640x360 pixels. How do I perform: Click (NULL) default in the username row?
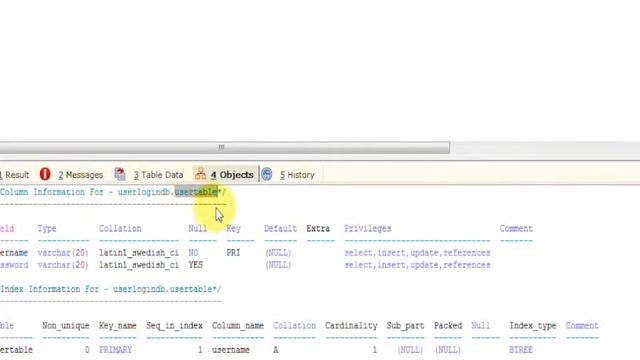[278, 253]
